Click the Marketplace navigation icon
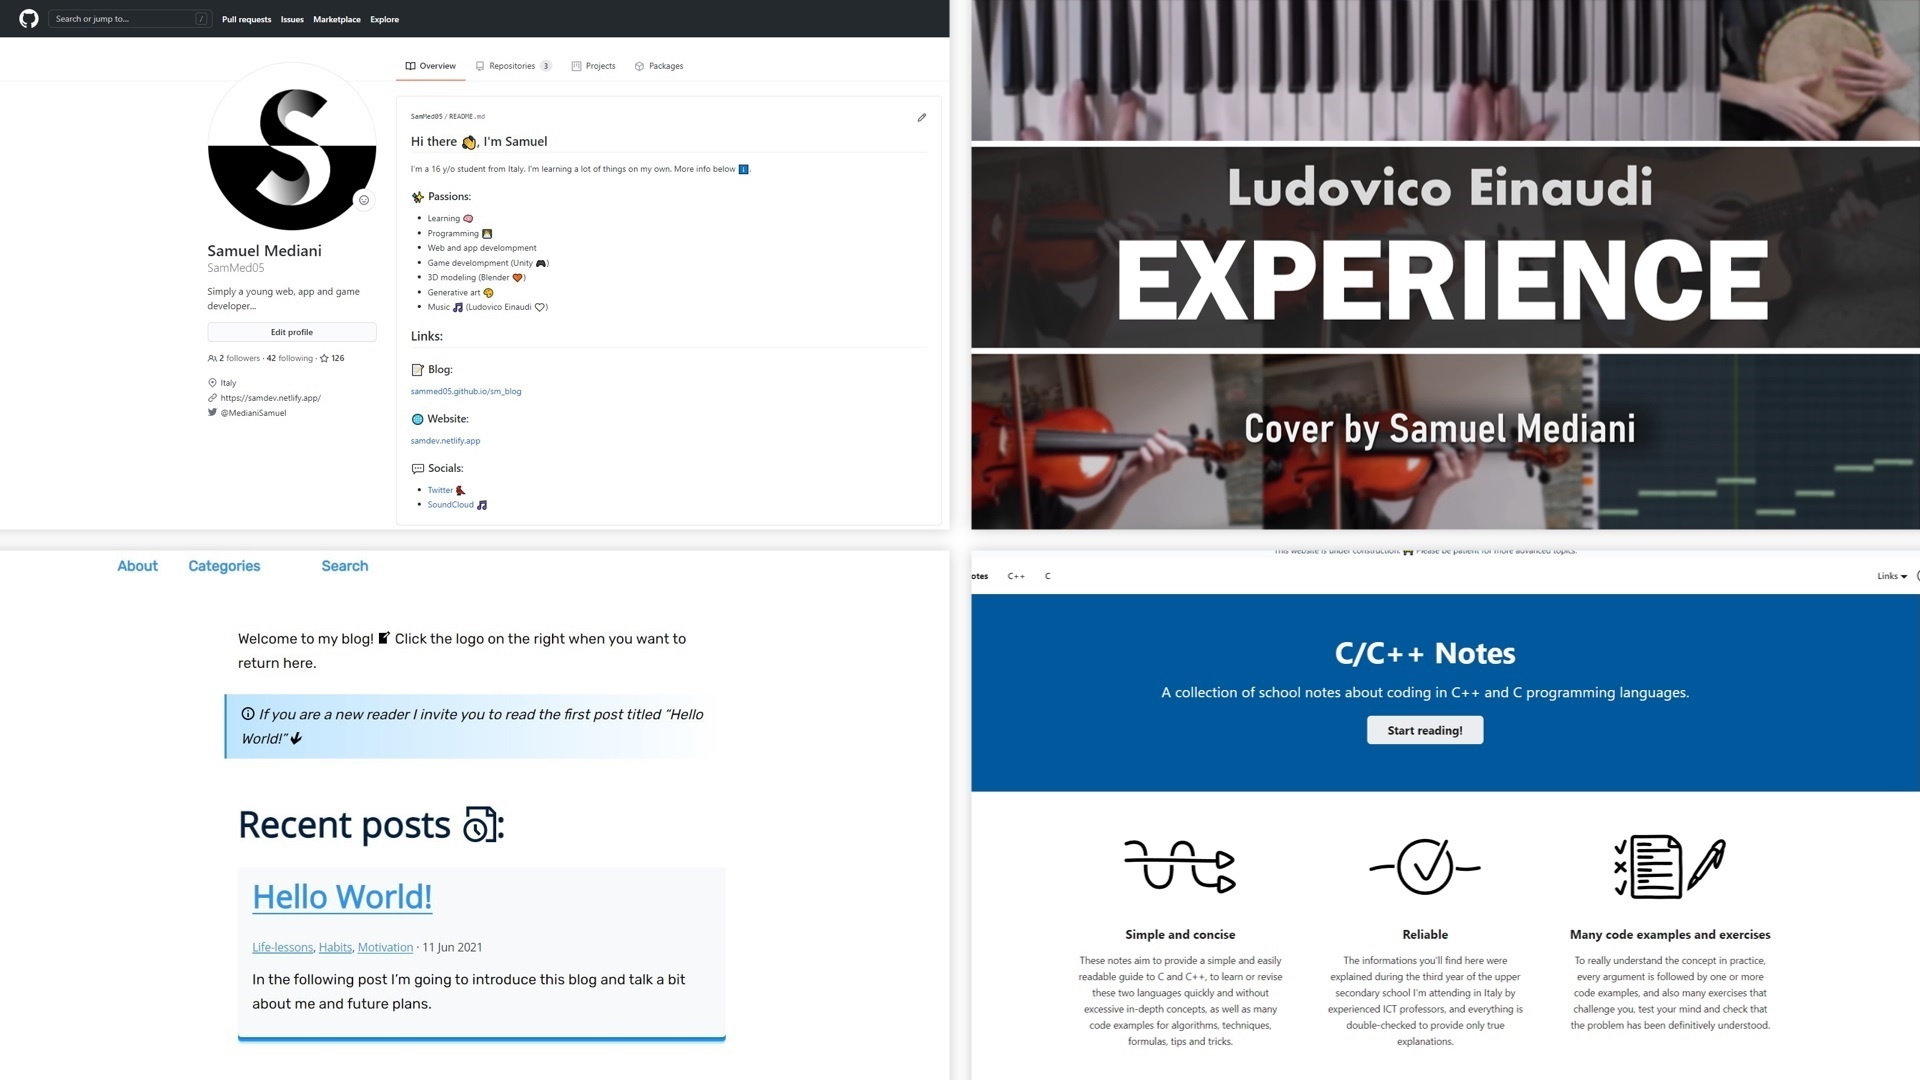 point(336,18)
